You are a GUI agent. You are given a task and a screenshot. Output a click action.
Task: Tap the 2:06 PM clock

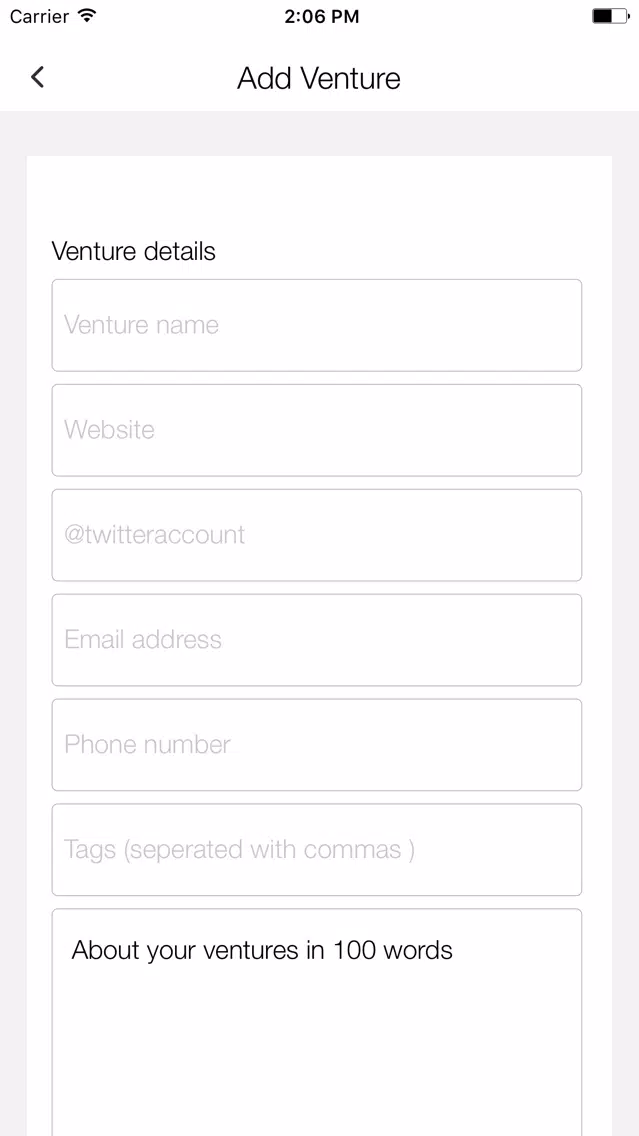321,17
